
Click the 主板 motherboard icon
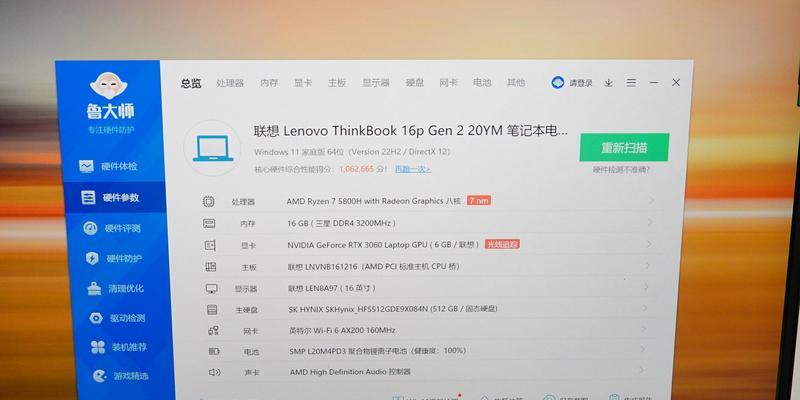pyautogui.click(x=211, y=267)
